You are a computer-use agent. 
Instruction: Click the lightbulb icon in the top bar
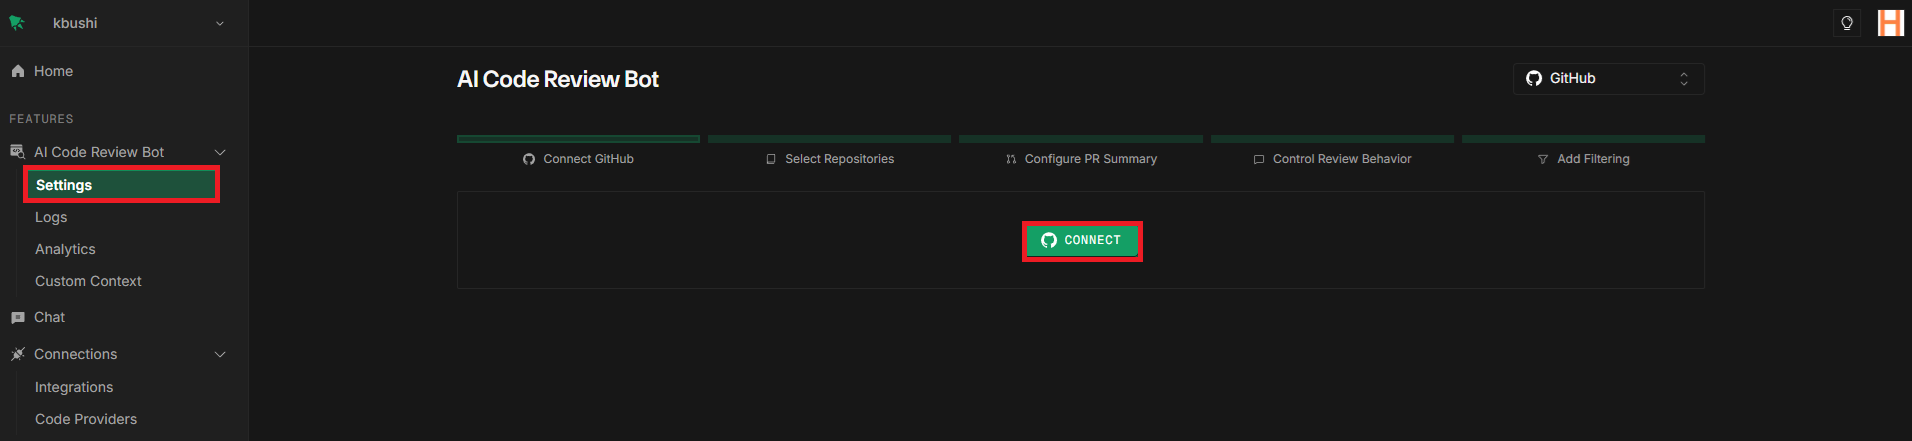tap(1847, 23)
